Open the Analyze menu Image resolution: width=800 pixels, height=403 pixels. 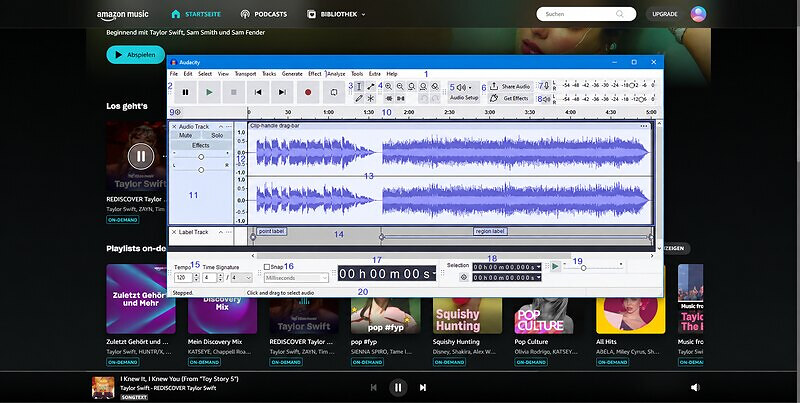[336, 74]
